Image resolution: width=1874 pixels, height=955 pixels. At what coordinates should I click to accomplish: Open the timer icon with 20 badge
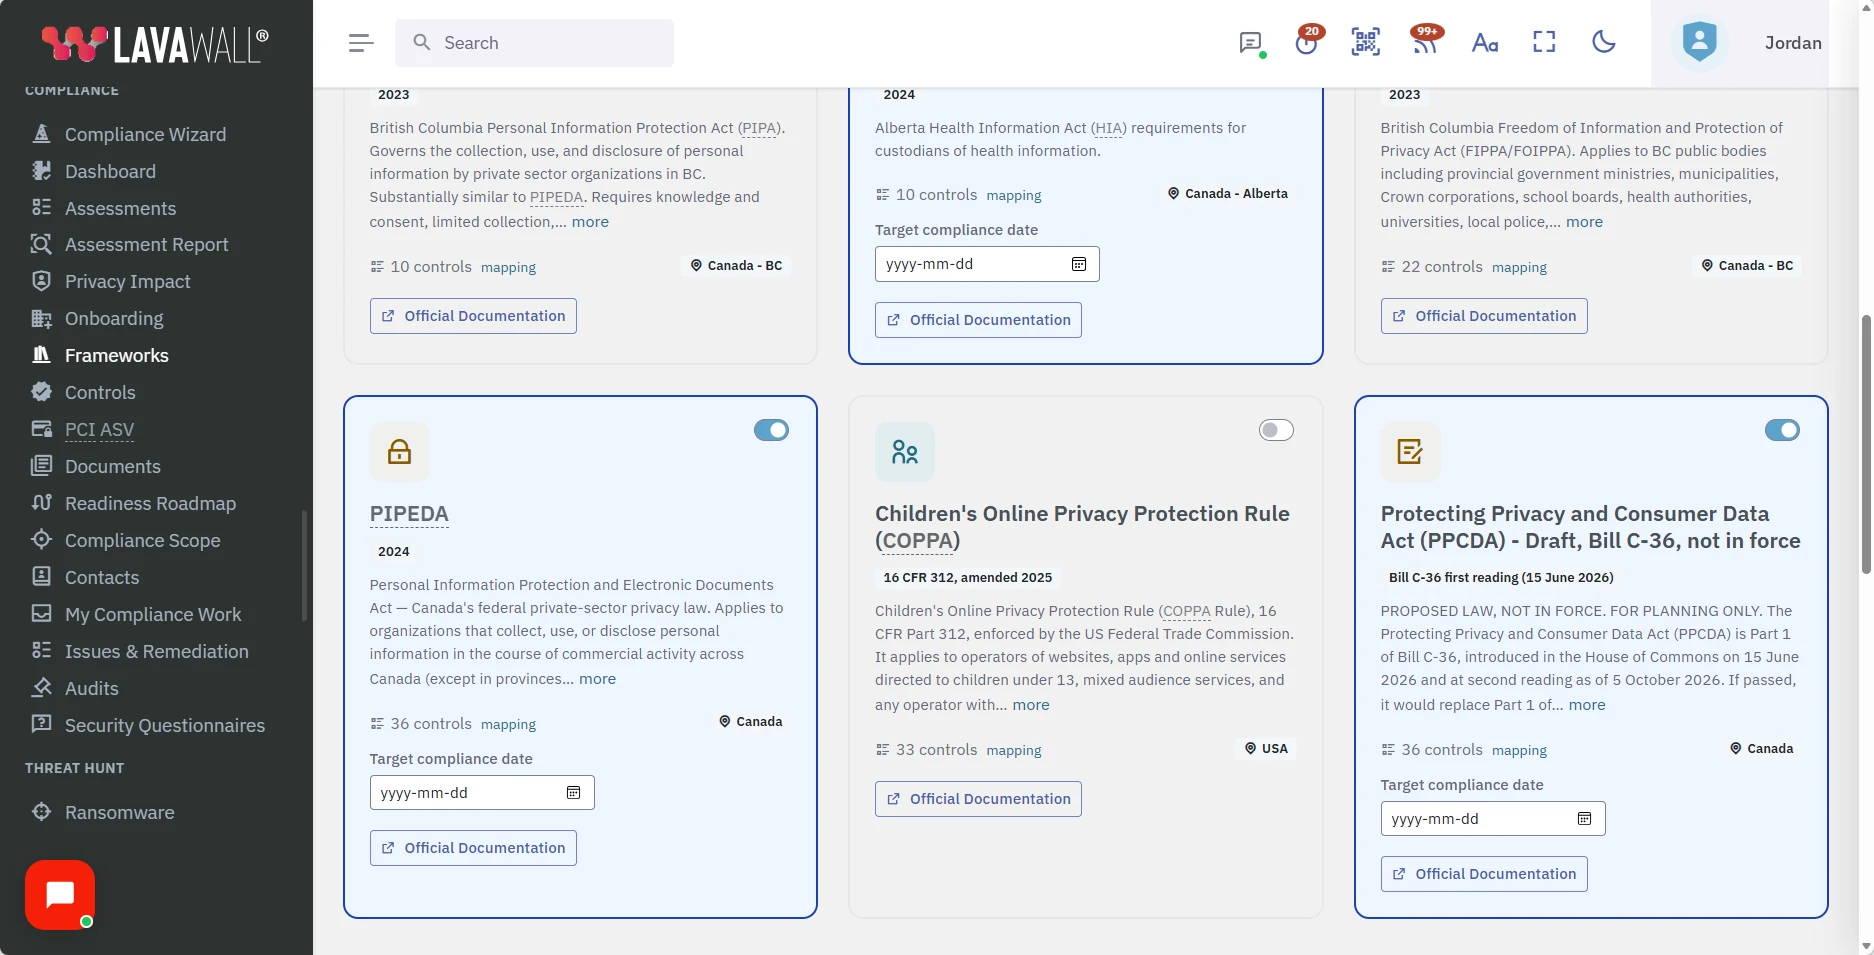(1306, 43)
